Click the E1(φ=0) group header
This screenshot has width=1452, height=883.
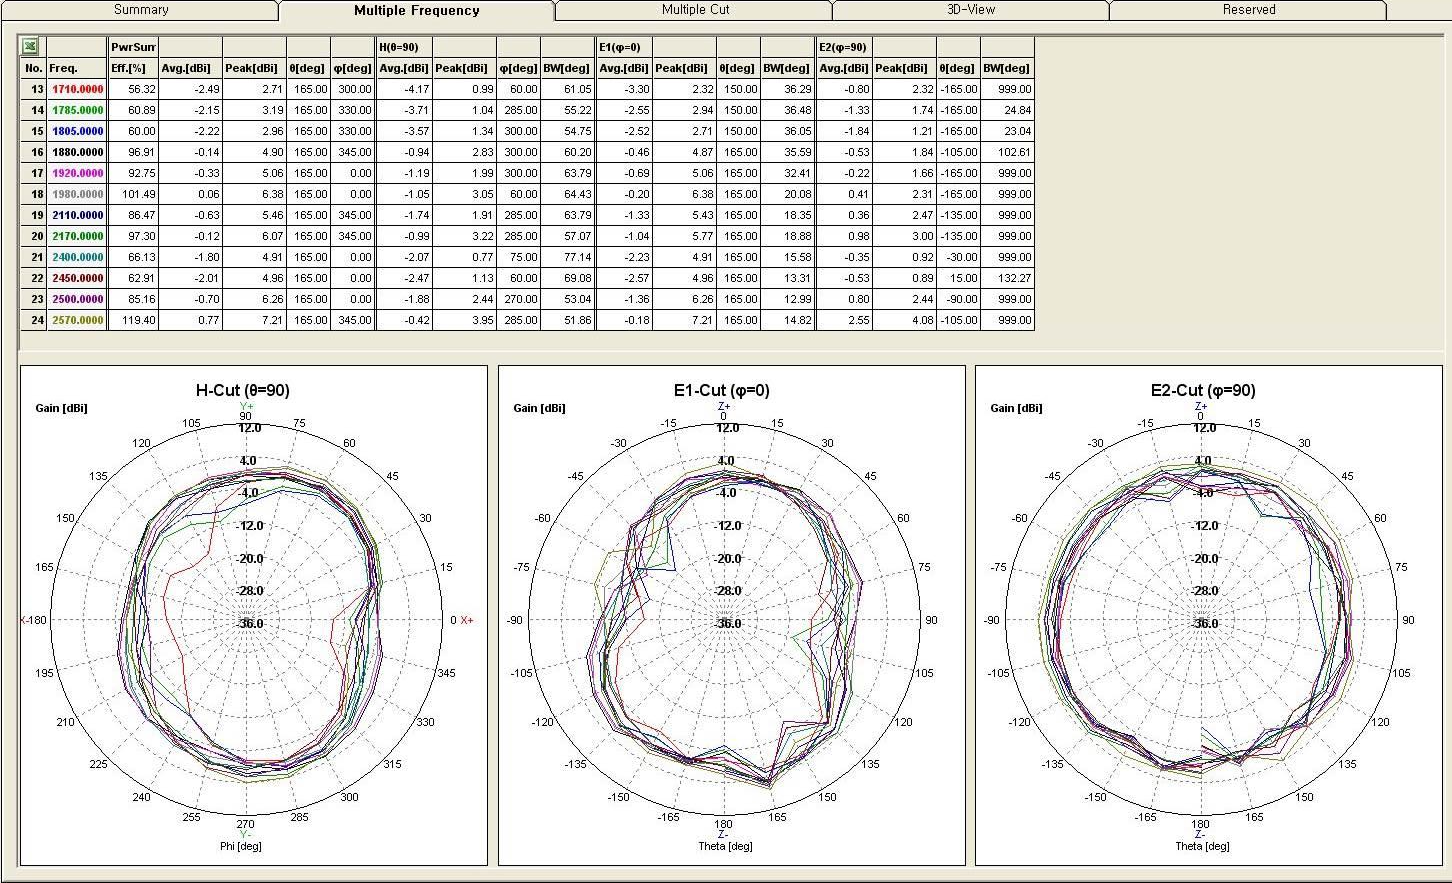point(624,47)
